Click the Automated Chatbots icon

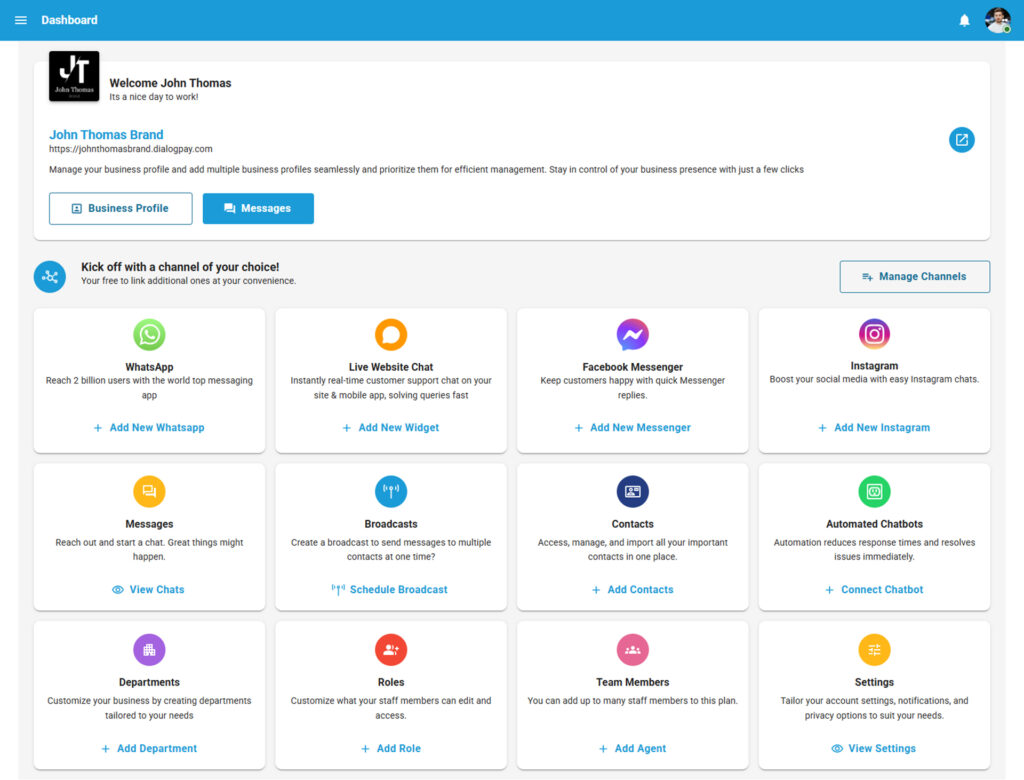[874, 491]
